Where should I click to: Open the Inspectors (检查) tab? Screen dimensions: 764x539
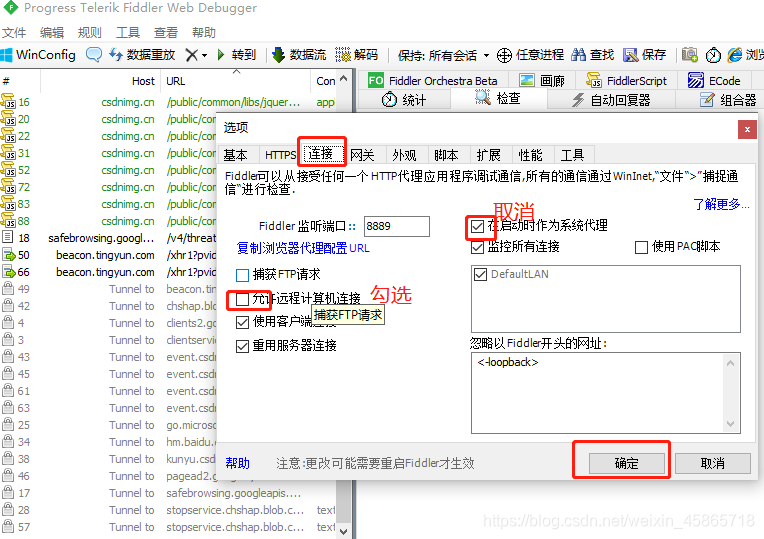(497, 99)
